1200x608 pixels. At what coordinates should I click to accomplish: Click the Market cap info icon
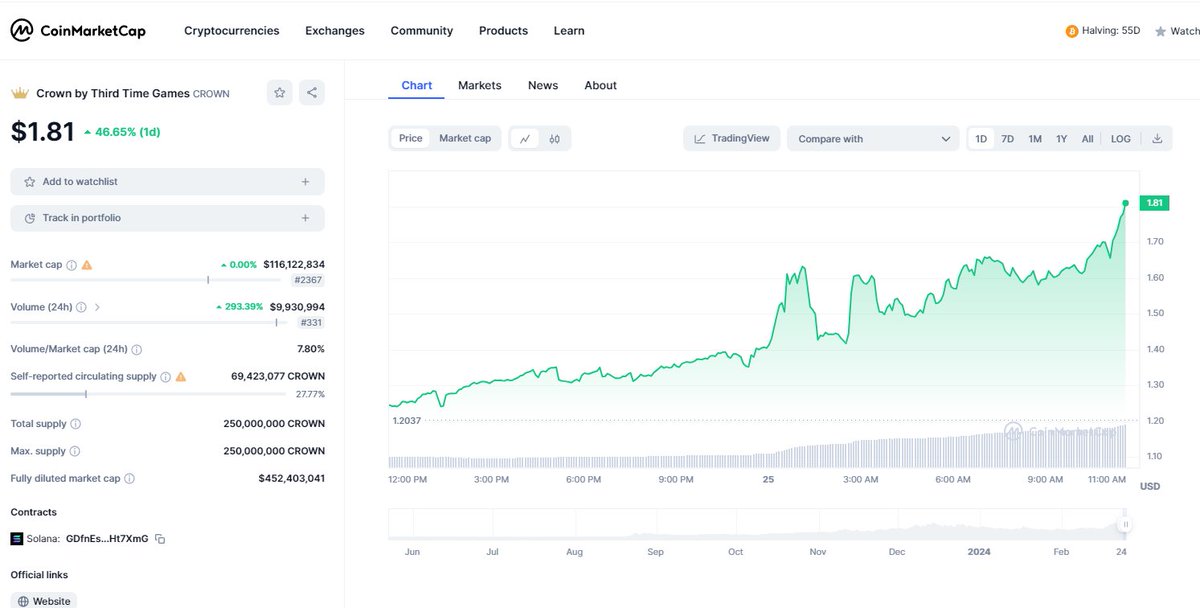[x=71, y=265]
